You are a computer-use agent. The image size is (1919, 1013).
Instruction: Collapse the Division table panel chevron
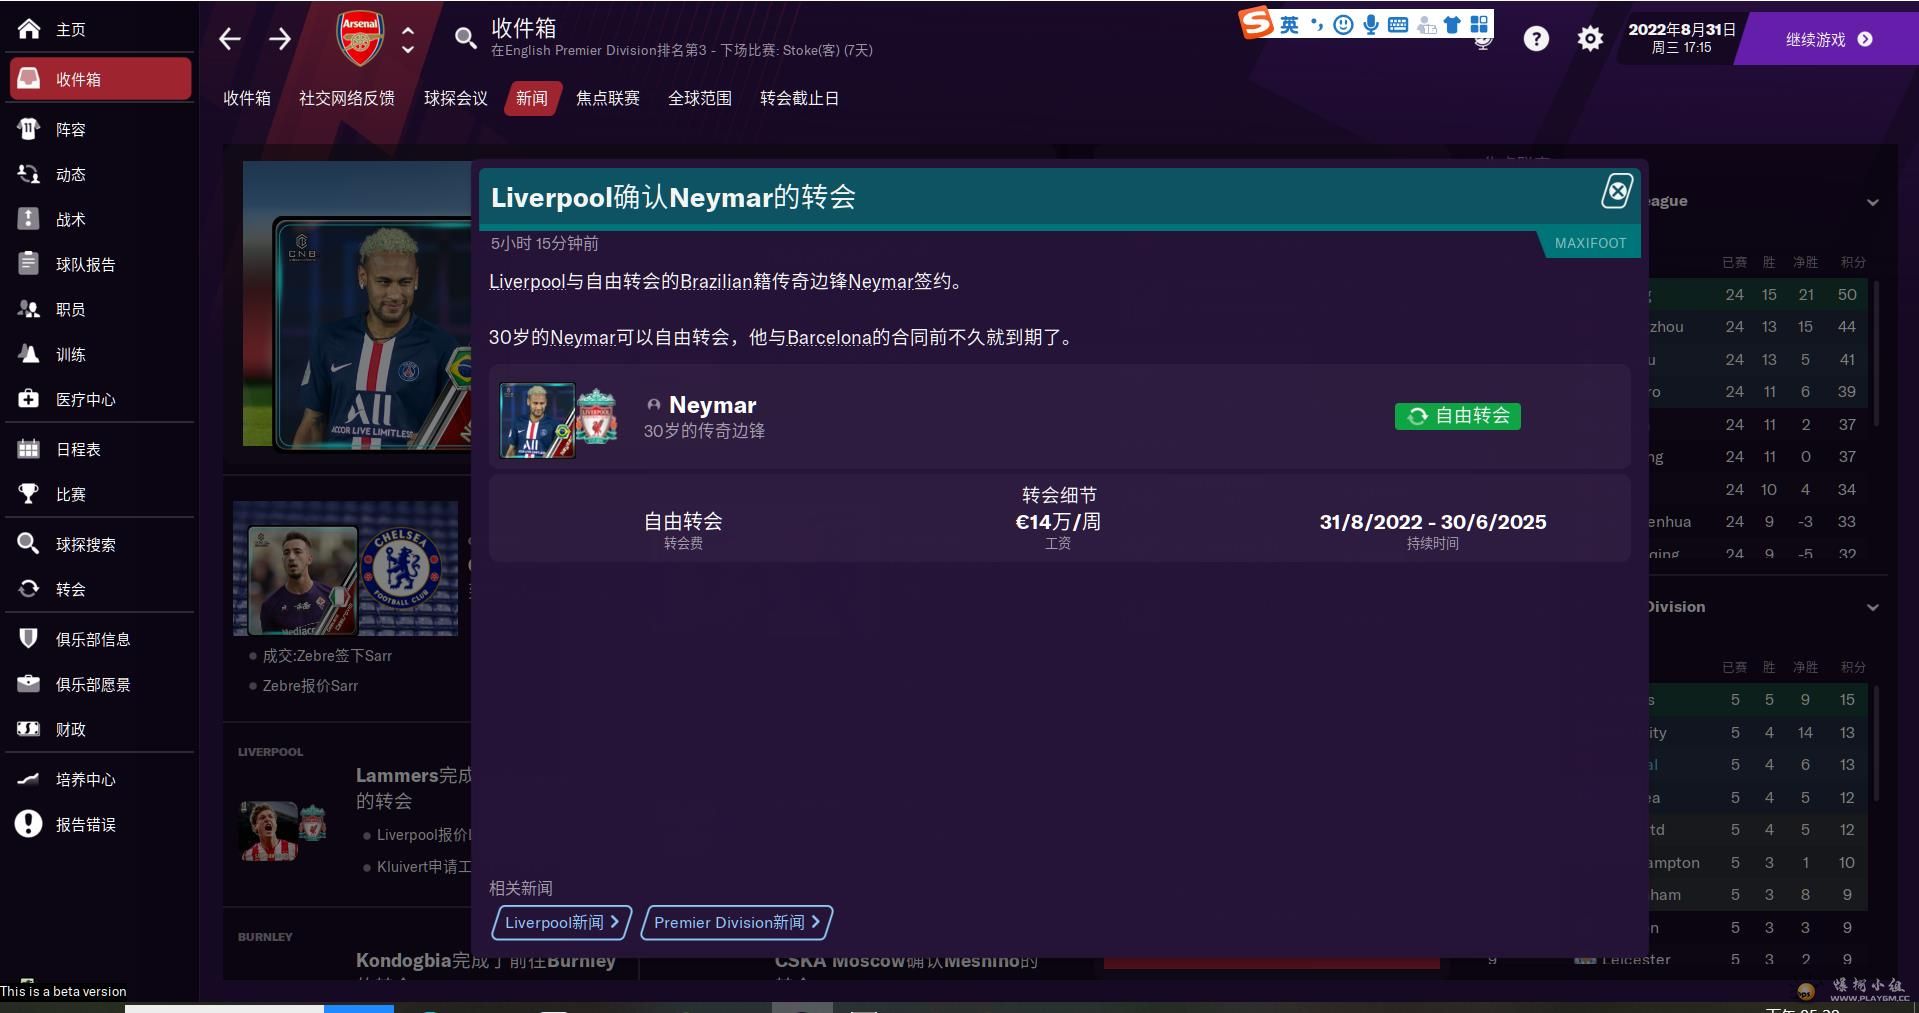click(x=1873, y=607)
